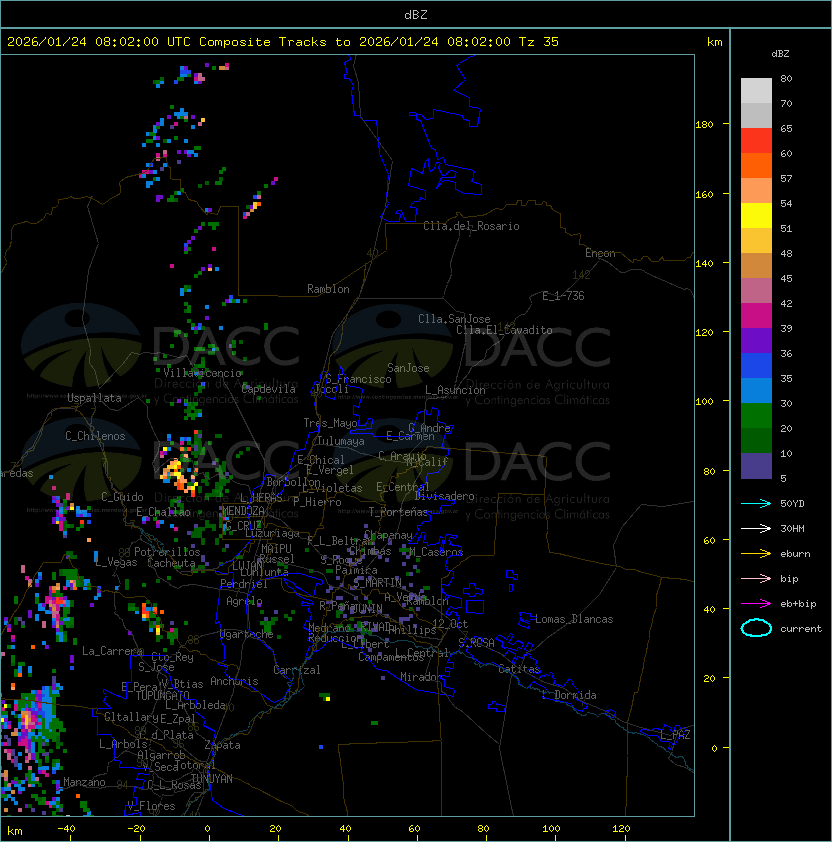832x842 pixels.
Task: Click the 'MENDOZA' map label
Action: coord(243,510)
